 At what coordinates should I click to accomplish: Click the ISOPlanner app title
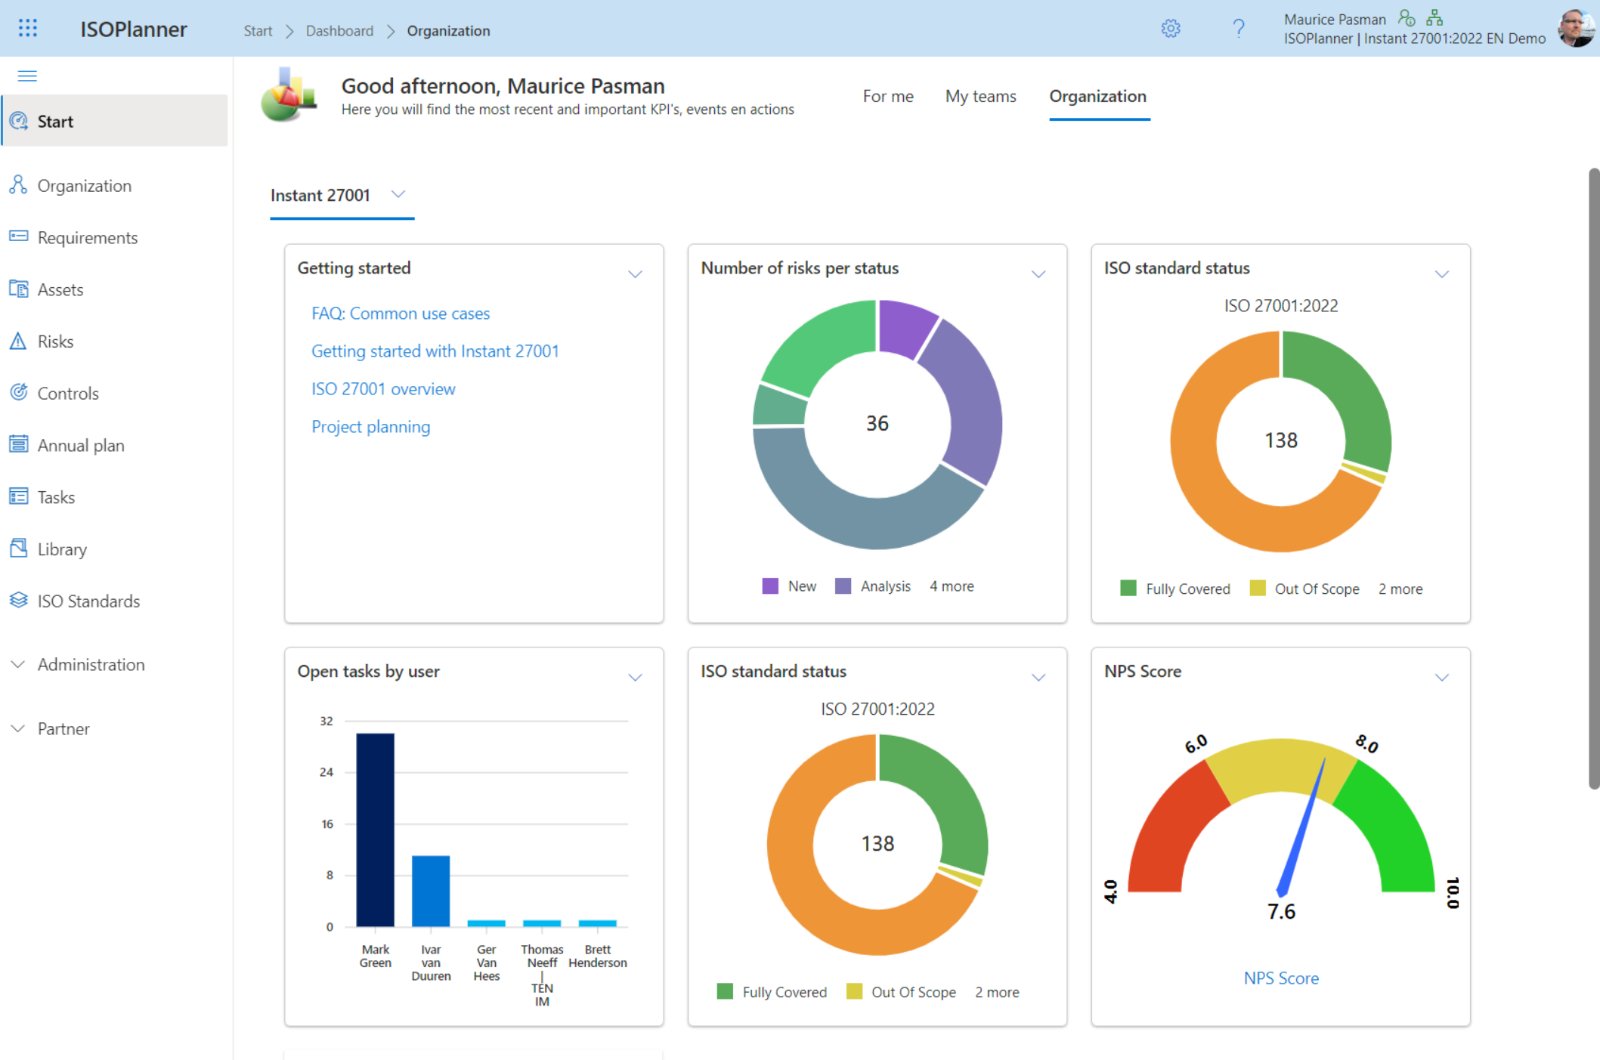(134, 29)
